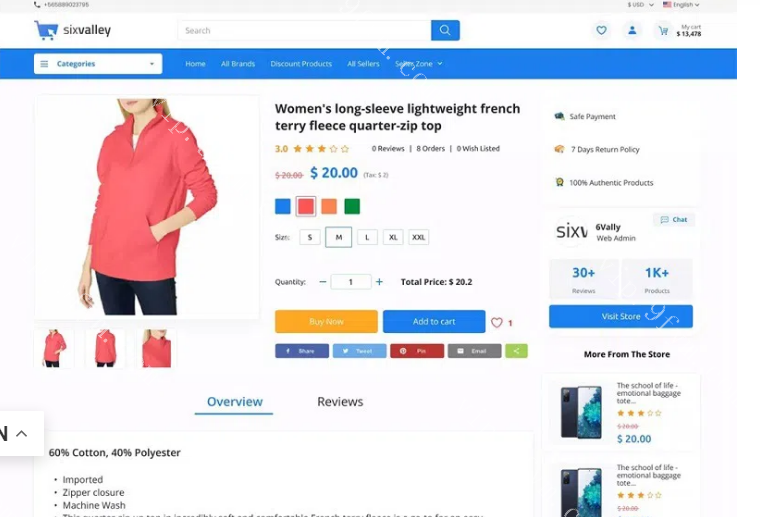Image resolution: width=760 pixels, height=517 pixels.
Task: Open the English language dropdown
Action: point(683,5)
